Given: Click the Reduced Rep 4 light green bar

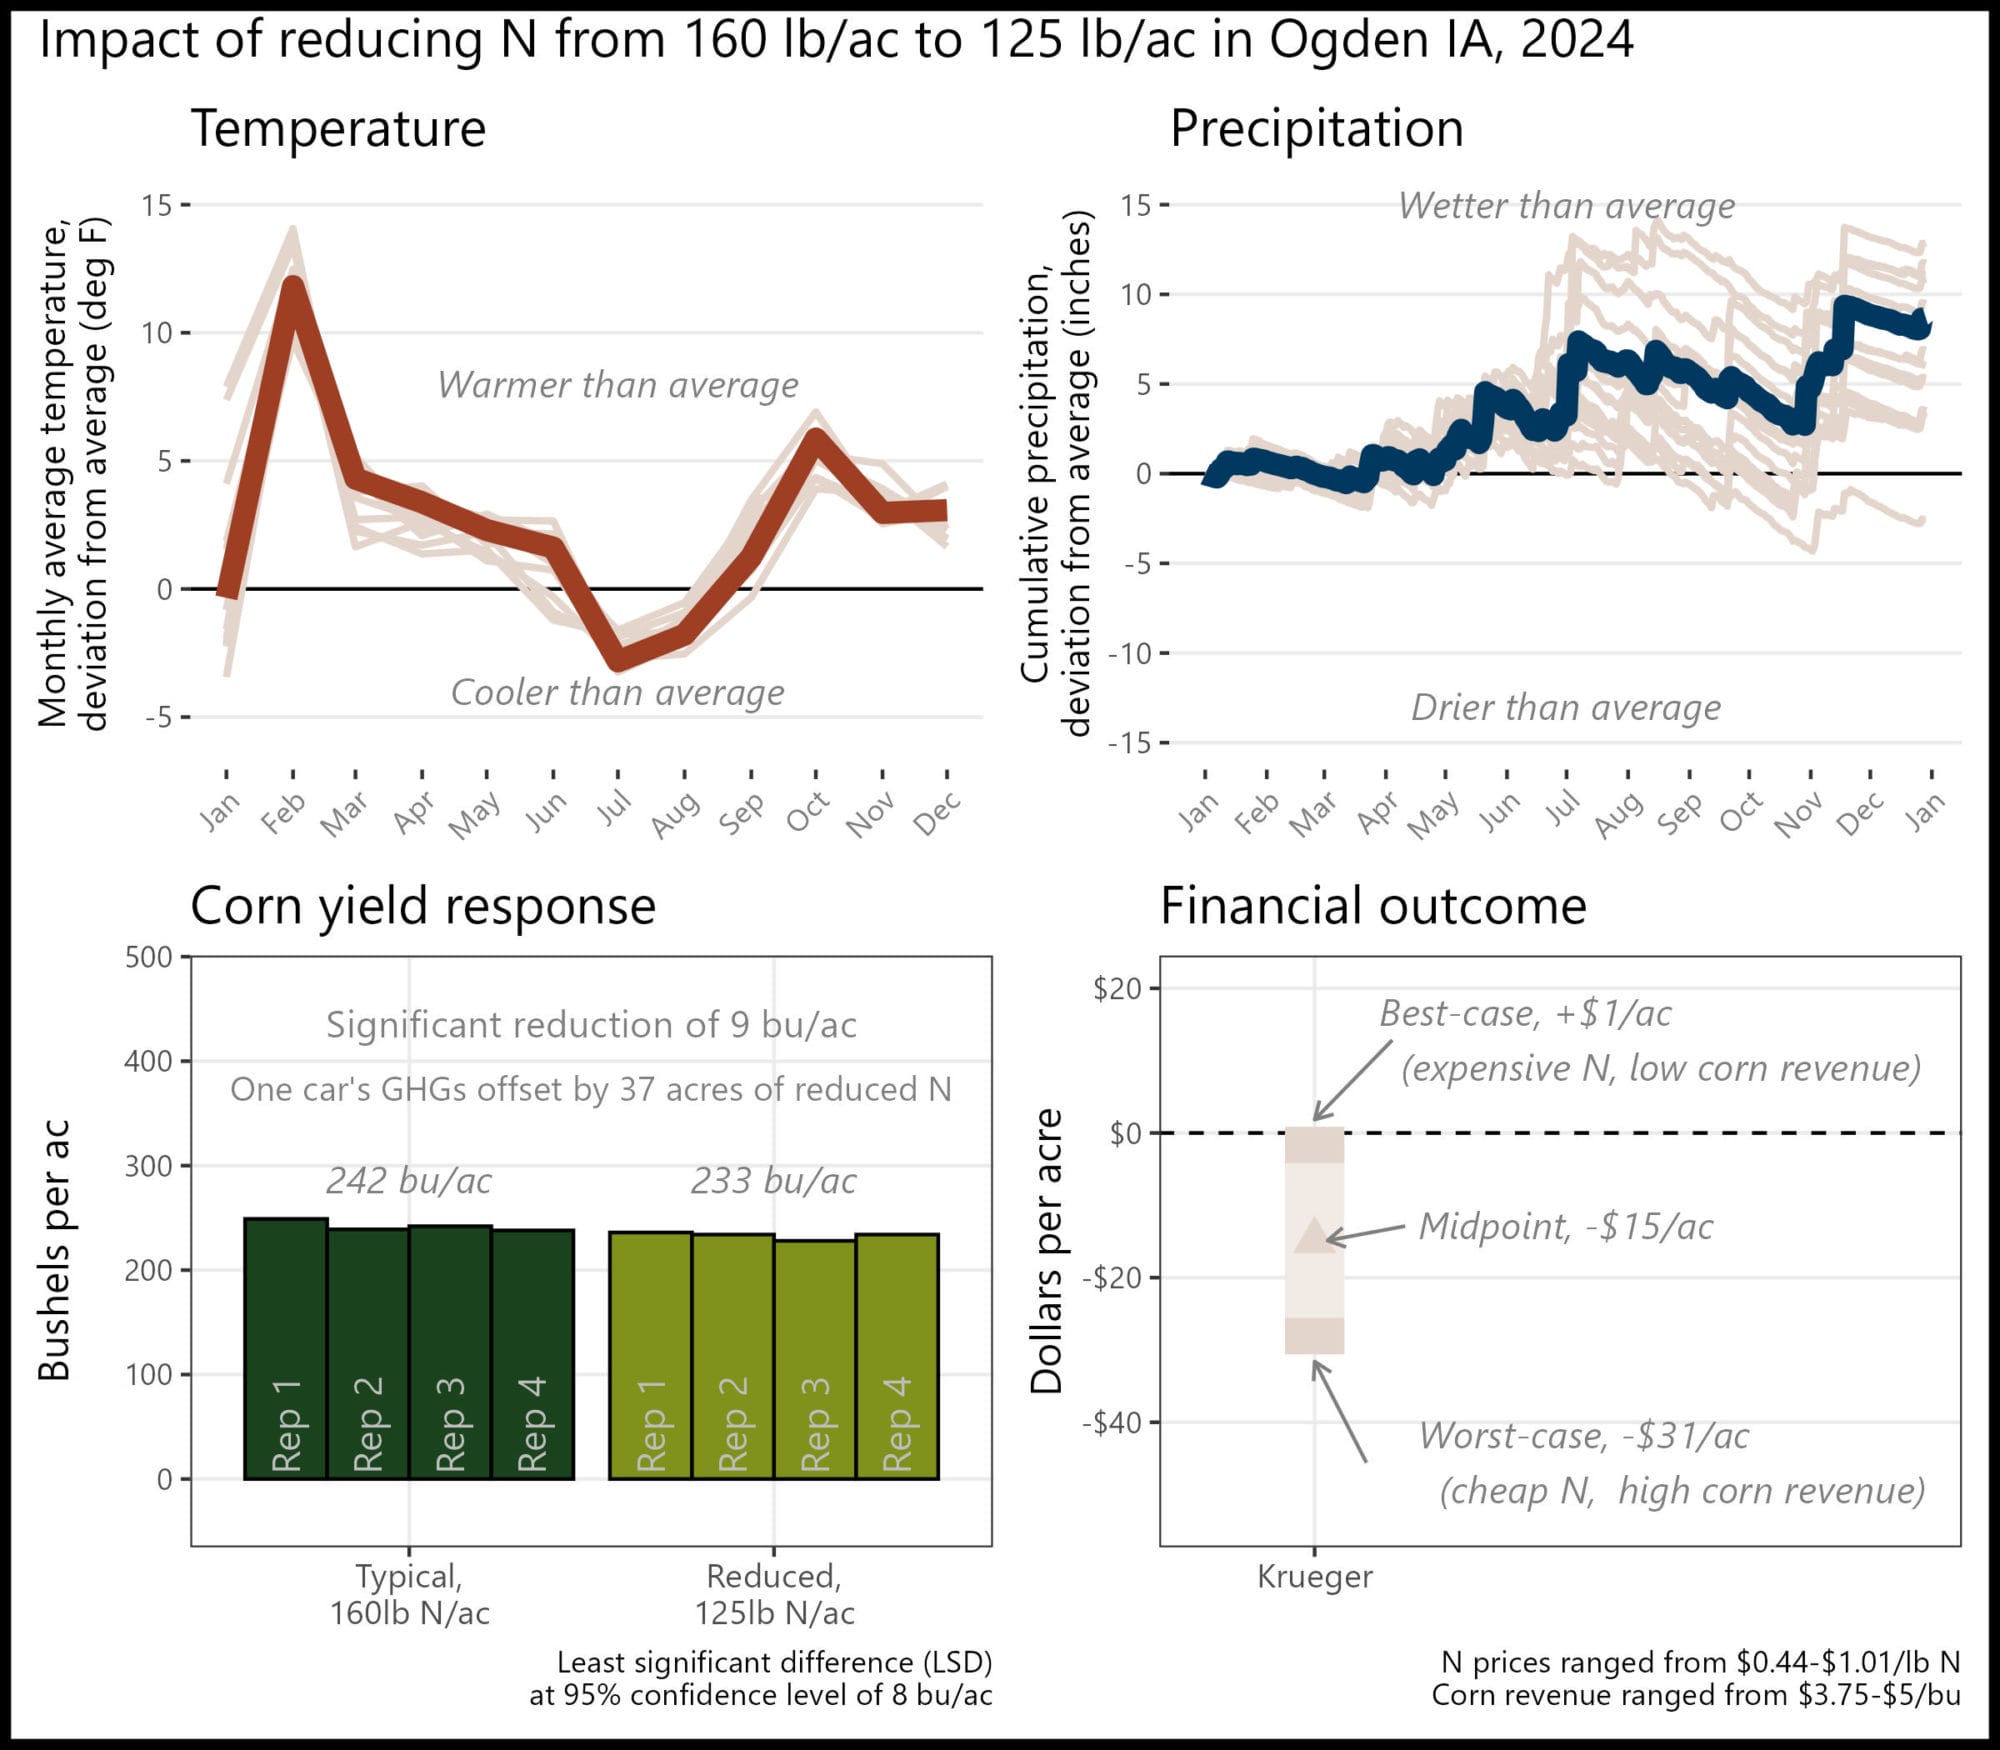Looking at the screenshot, I should point(897,1357).
